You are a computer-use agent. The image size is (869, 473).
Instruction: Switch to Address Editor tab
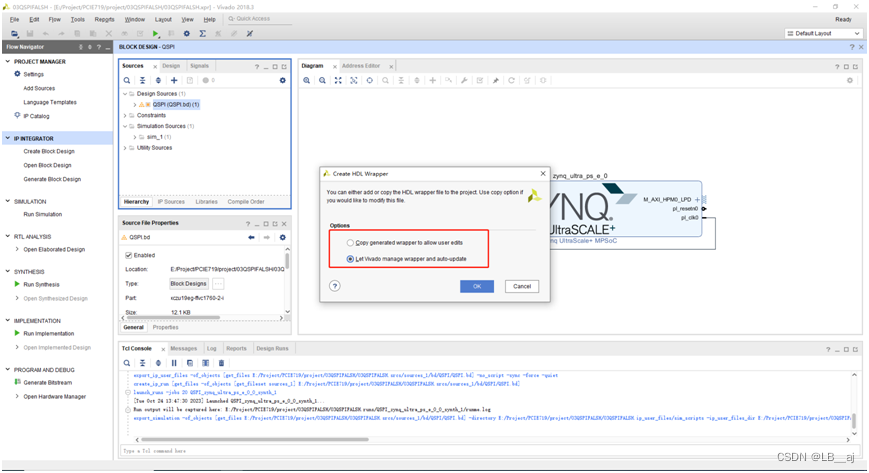tap(361, 66)
